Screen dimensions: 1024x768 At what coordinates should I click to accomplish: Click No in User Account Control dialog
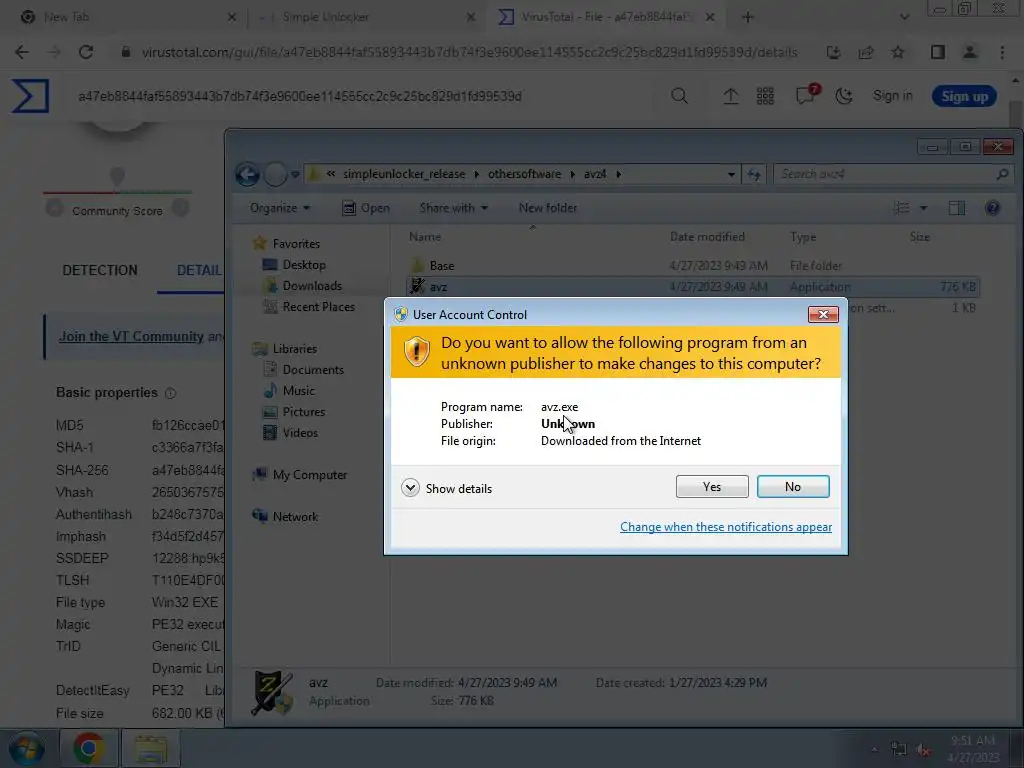tap(793, 487)
